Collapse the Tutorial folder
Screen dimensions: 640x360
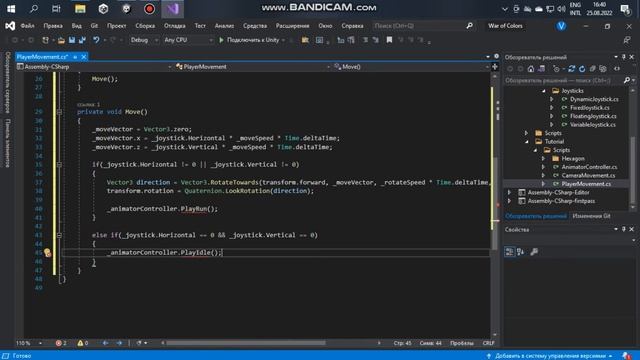(527, 141)
